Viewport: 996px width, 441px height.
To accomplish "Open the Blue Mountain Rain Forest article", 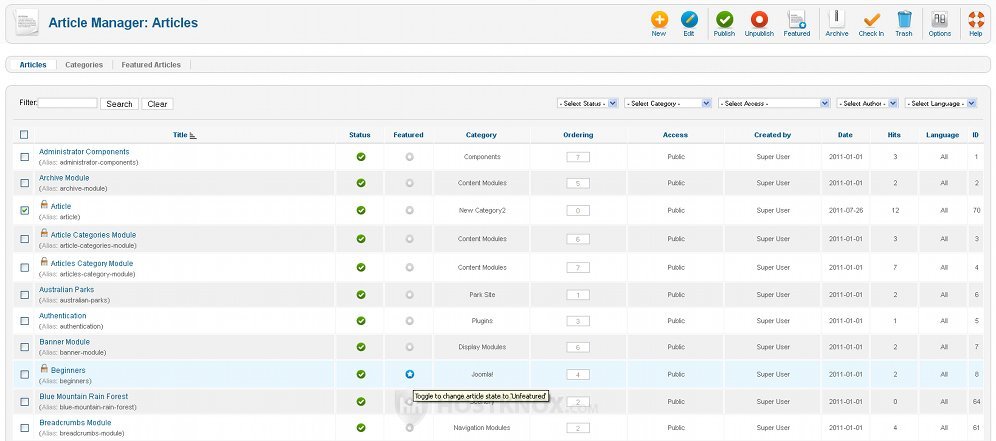I will [x=83, y=397].
